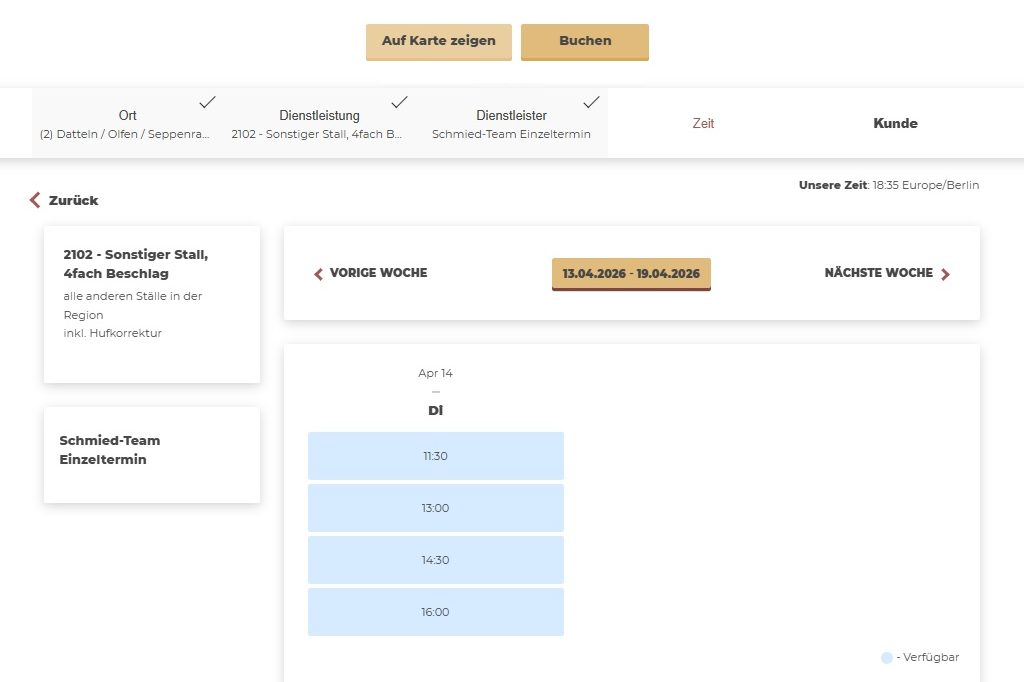Click the checkmark on the Dienstleister step
This screenshot has height=682, width=1024.
click(591, 102)
